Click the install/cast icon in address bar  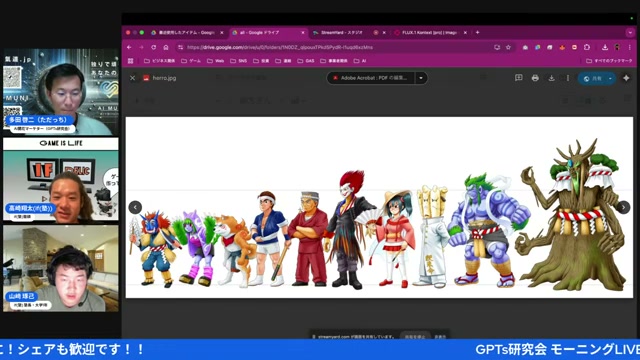coord(497,47)
